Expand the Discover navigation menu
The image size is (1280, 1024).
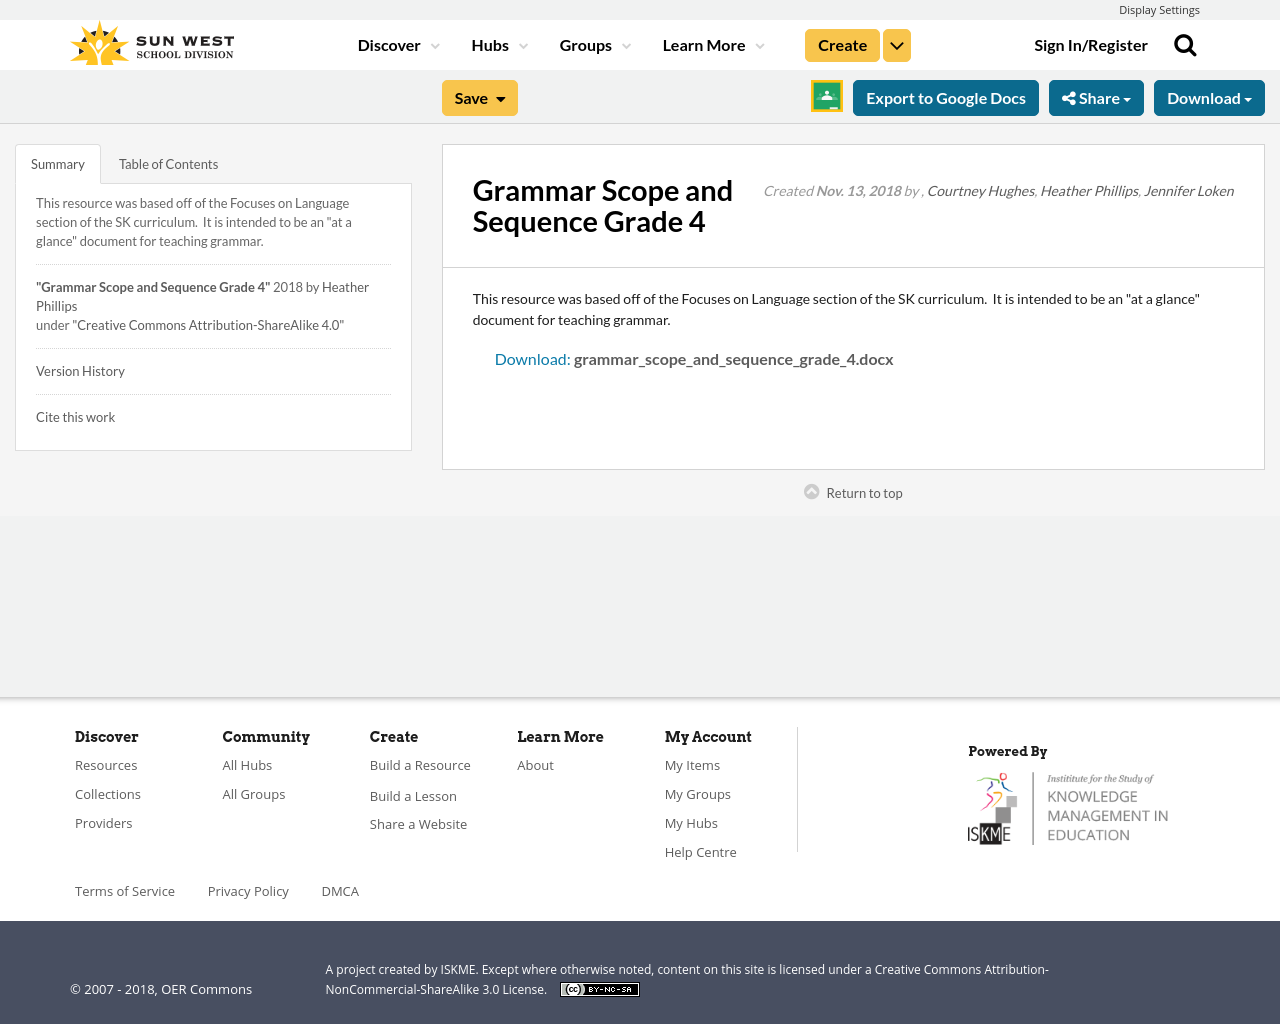point(397,44)
